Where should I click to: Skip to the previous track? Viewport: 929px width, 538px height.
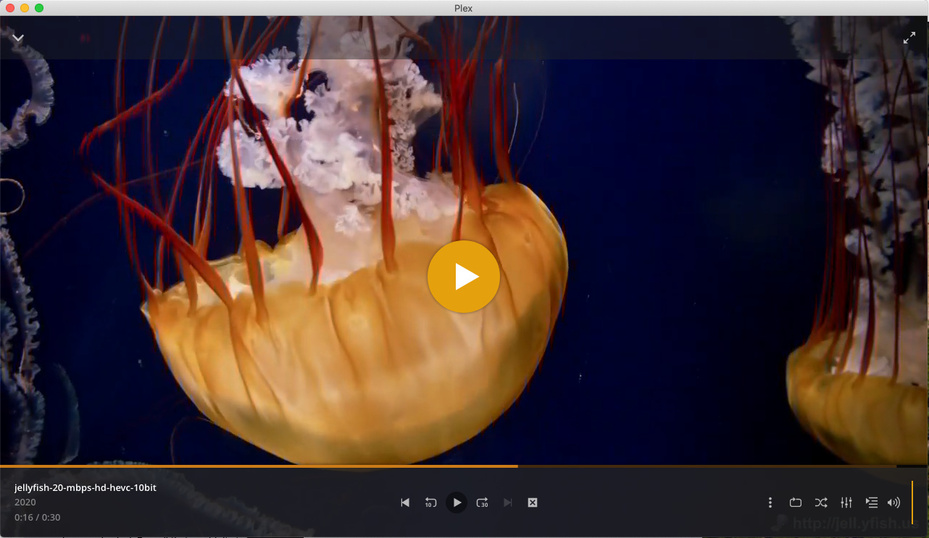[405, 502]
